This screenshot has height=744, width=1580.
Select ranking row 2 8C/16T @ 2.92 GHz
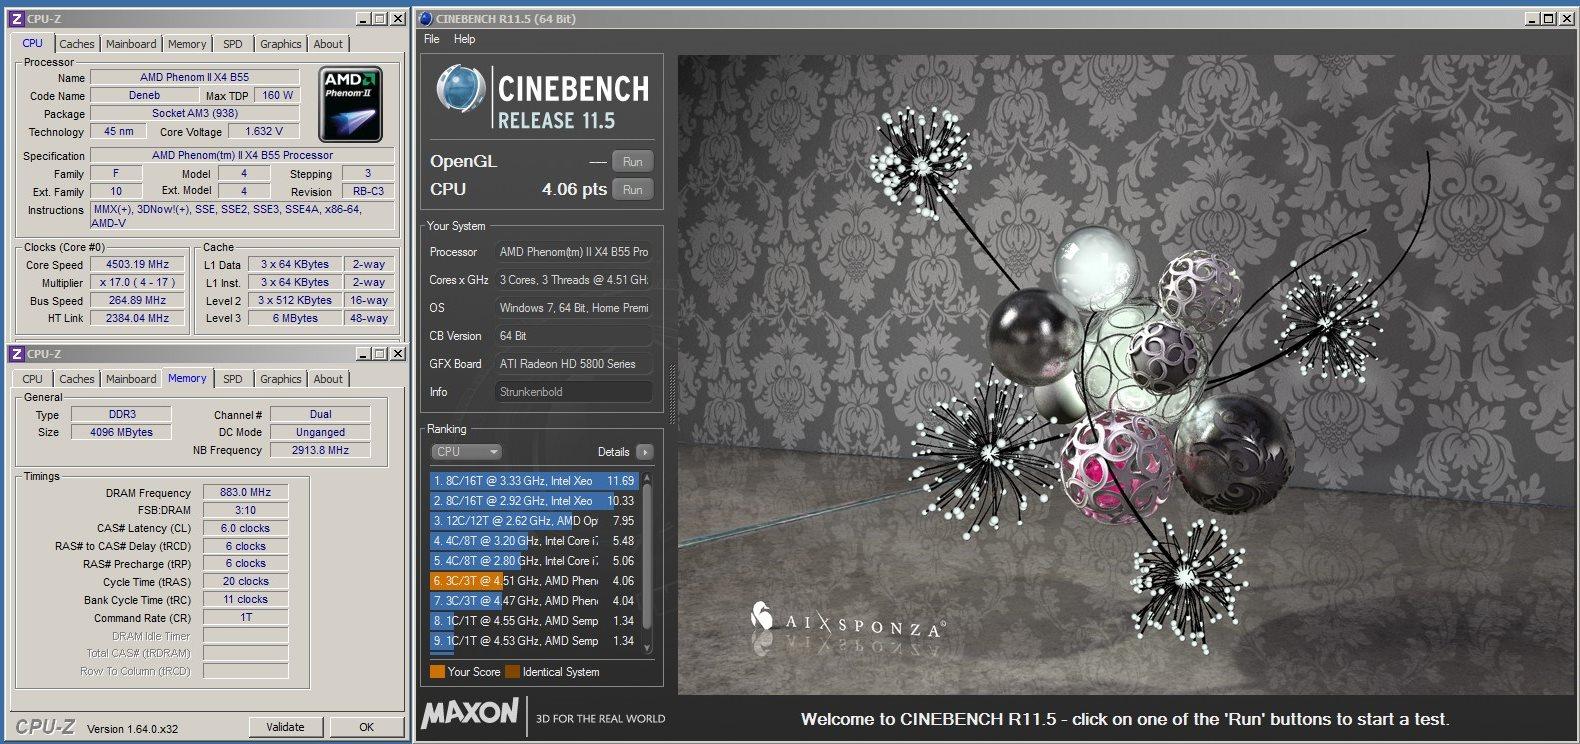pyautogui.click(x=534, y=501)
